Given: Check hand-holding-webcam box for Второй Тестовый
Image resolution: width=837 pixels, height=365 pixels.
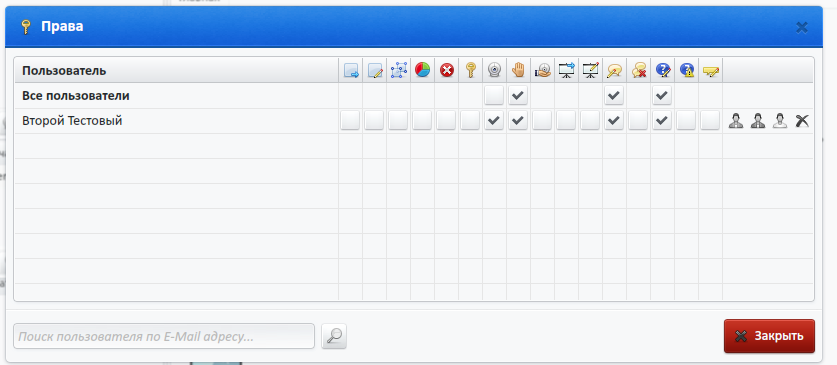Looking at the screenshot, I should [542, 121].
